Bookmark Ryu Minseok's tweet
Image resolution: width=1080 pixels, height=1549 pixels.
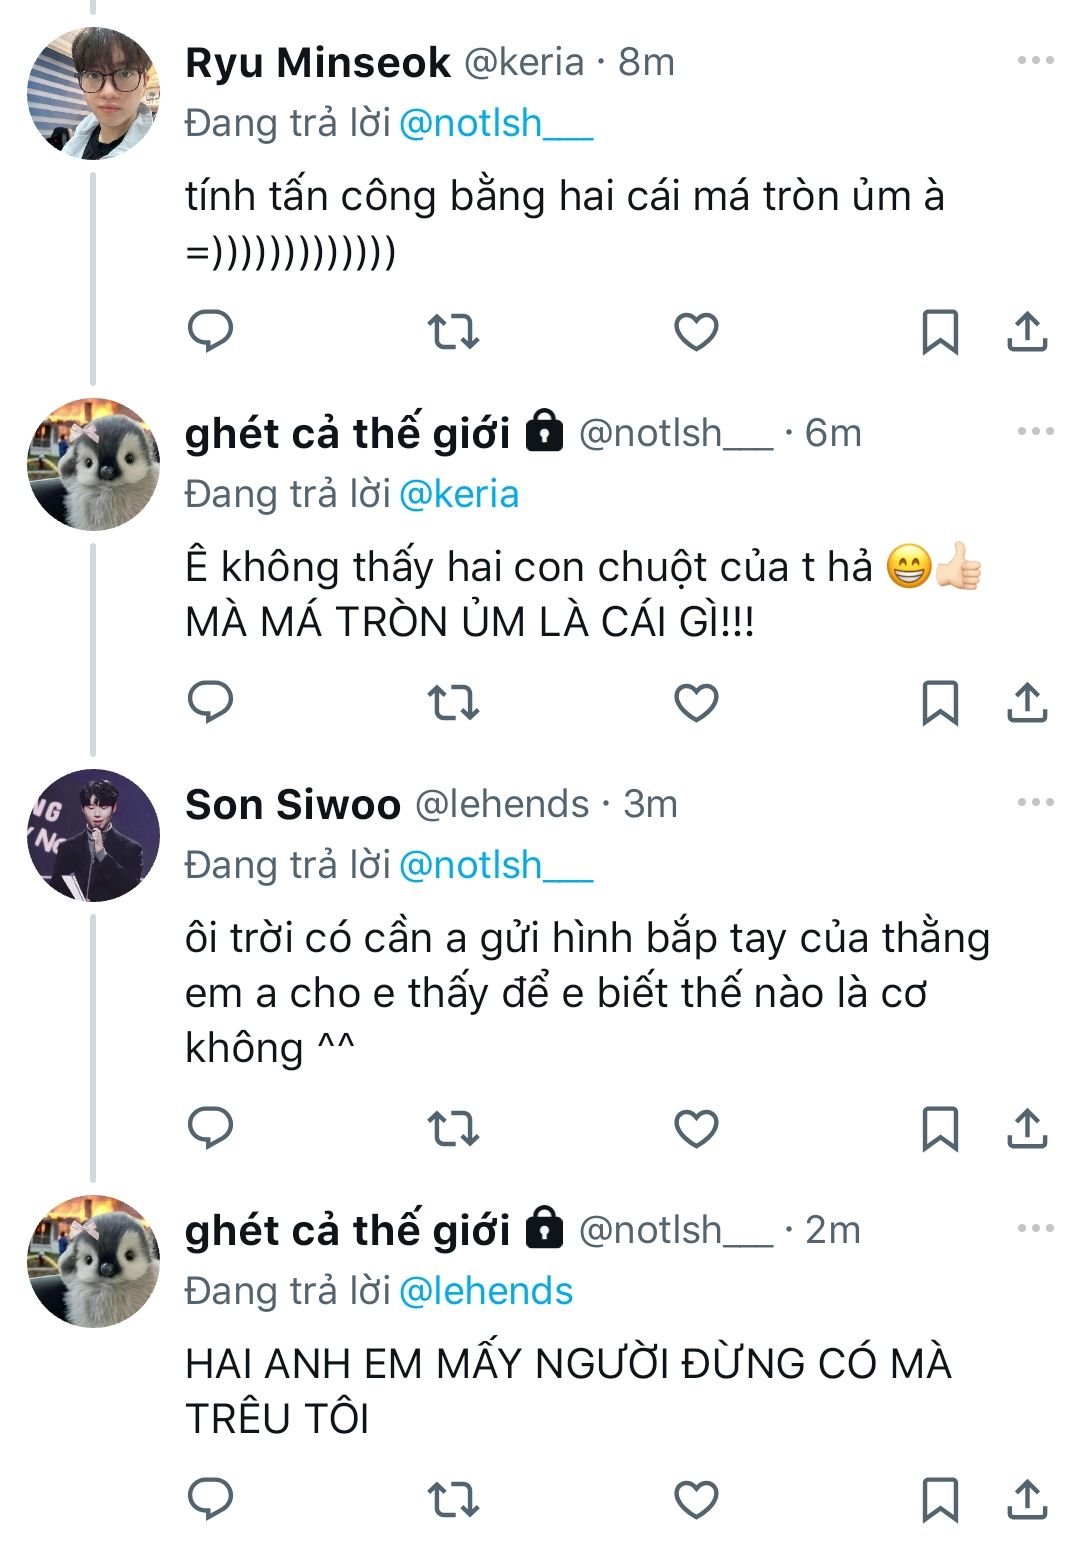click(x=939, y=331)
